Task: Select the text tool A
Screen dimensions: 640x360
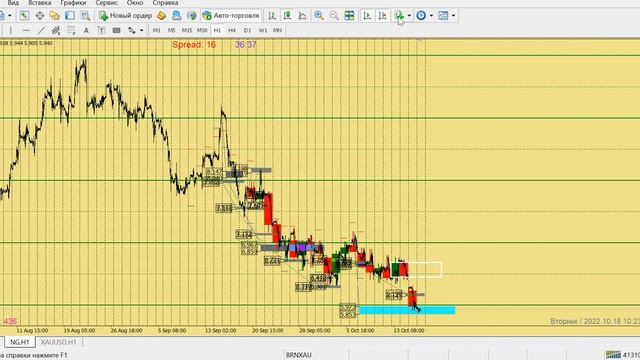Action: pyautogui.click(x=86, y=30)
